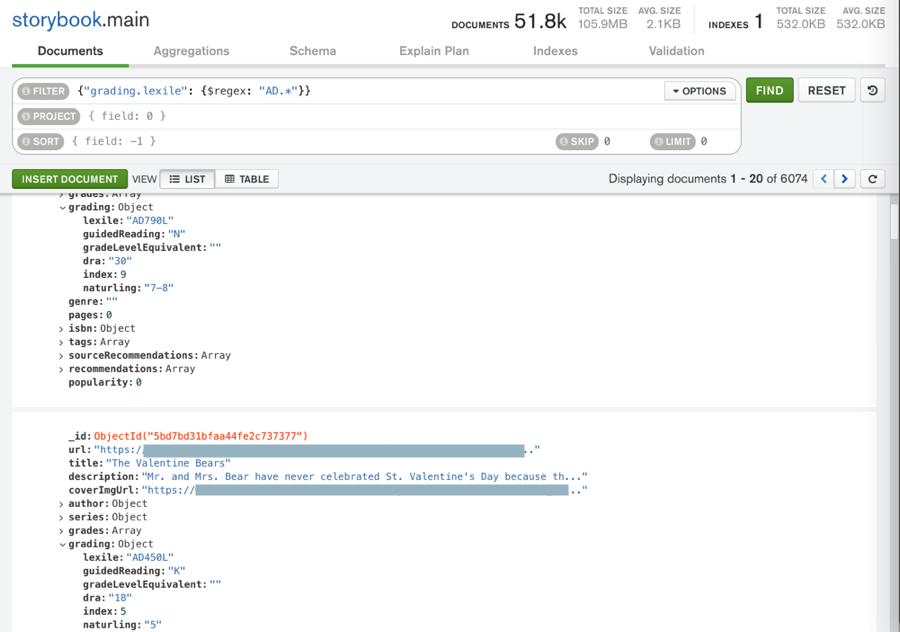Go to next page of documents
This screenshot has height=632, width=900.
pos(844,179)
